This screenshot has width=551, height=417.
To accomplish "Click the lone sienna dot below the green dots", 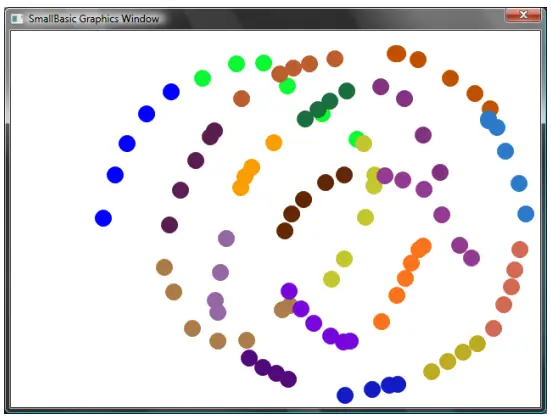I will point(241,98).
